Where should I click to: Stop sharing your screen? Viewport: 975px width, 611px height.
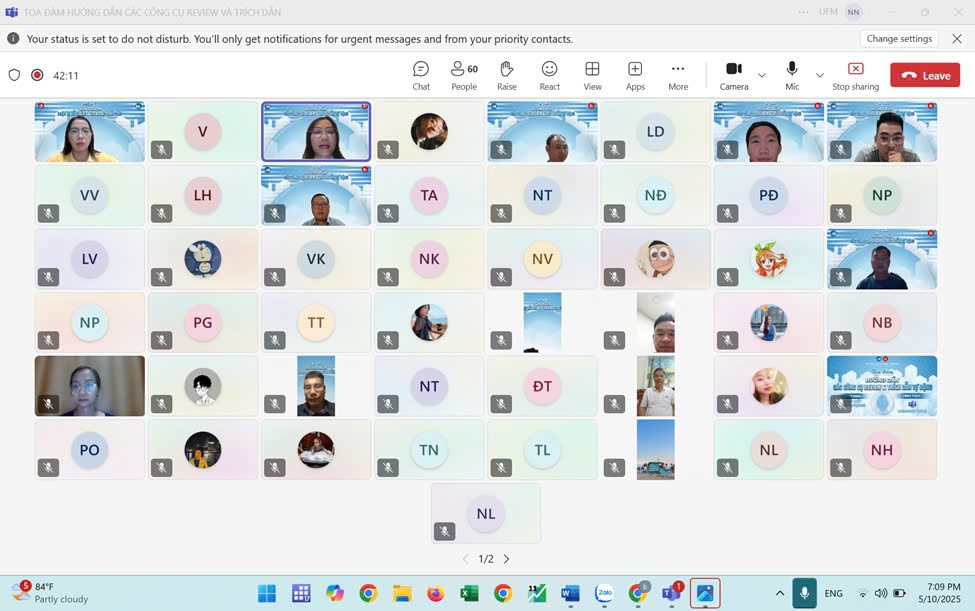click(855, 75)
